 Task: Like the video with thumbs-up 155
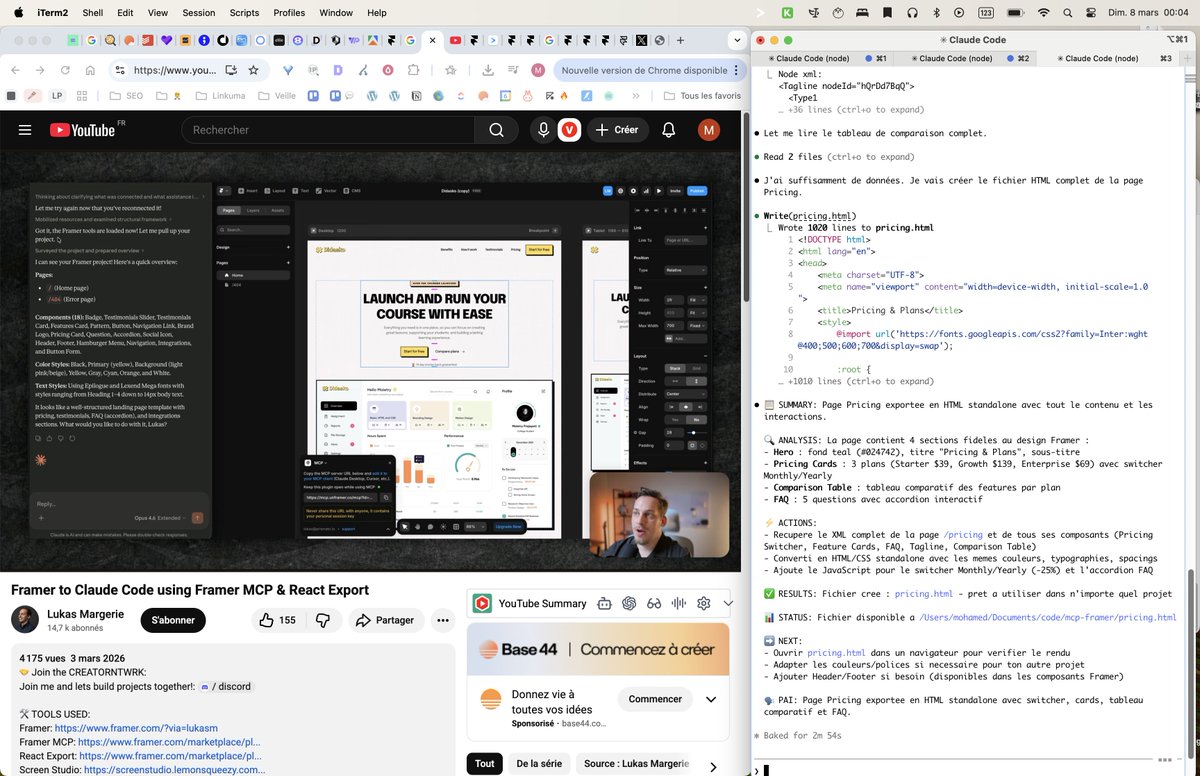(x=277, y=620)
